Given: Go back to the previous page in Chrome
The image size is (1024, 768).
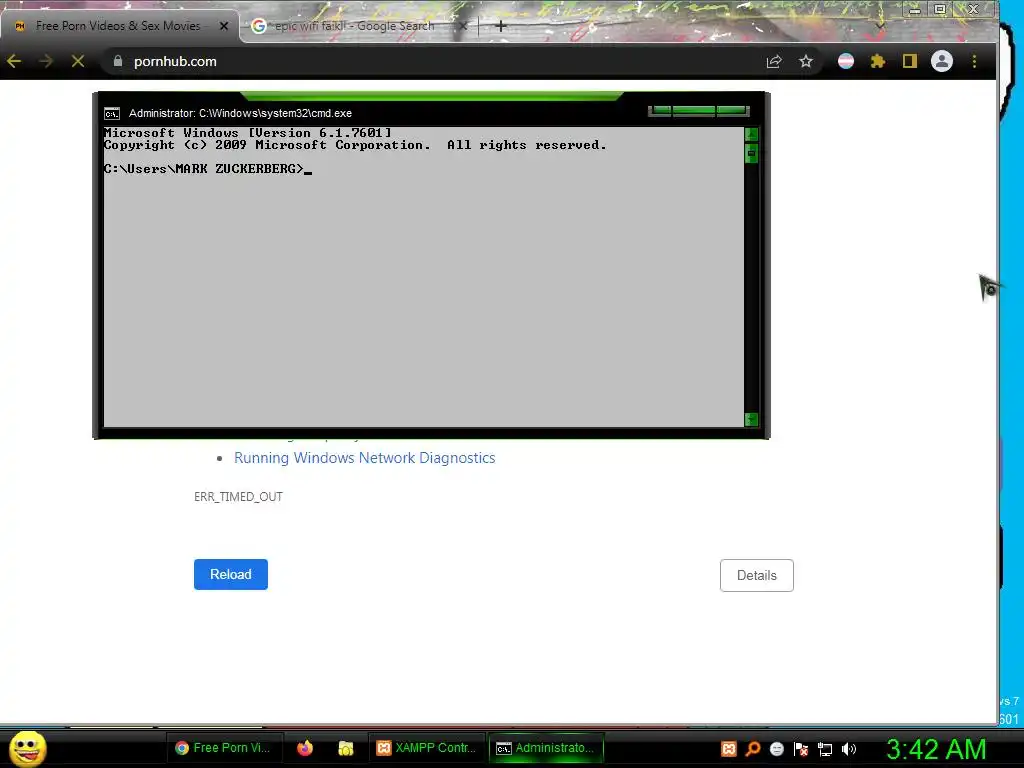Looking at the screenshot, I should pos(14,61).
